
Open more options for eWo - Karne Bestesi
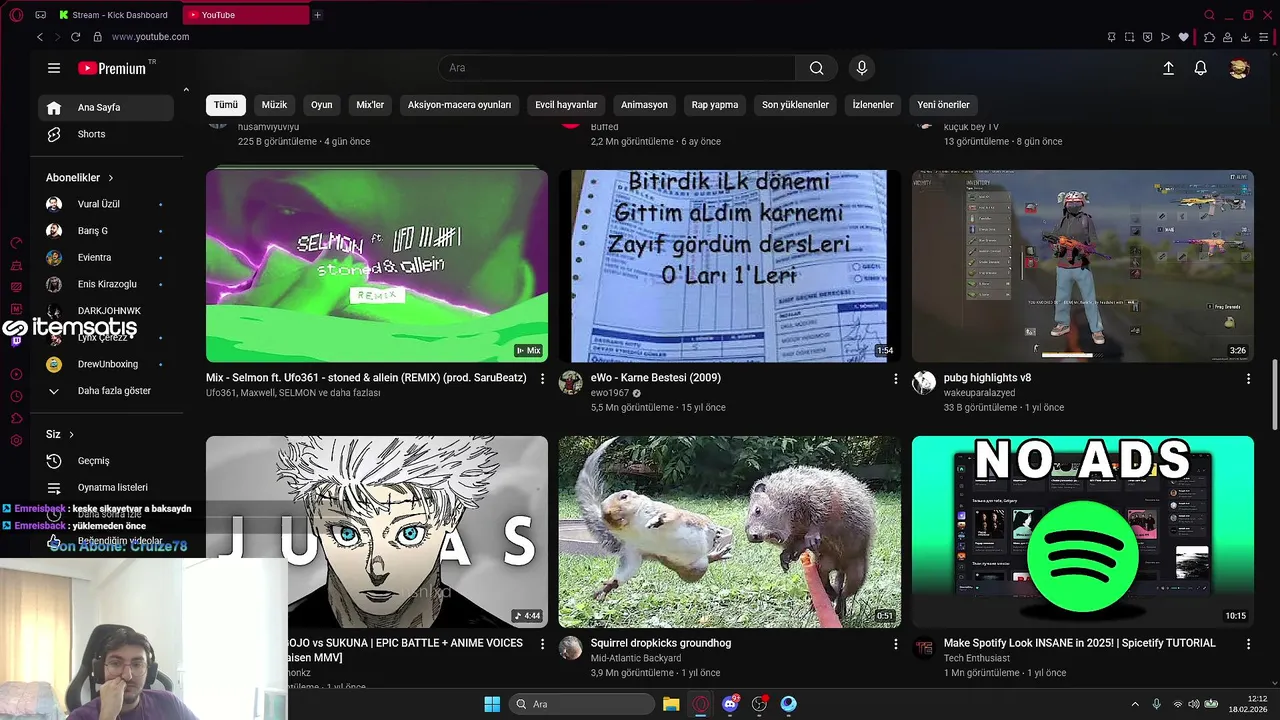896,379
